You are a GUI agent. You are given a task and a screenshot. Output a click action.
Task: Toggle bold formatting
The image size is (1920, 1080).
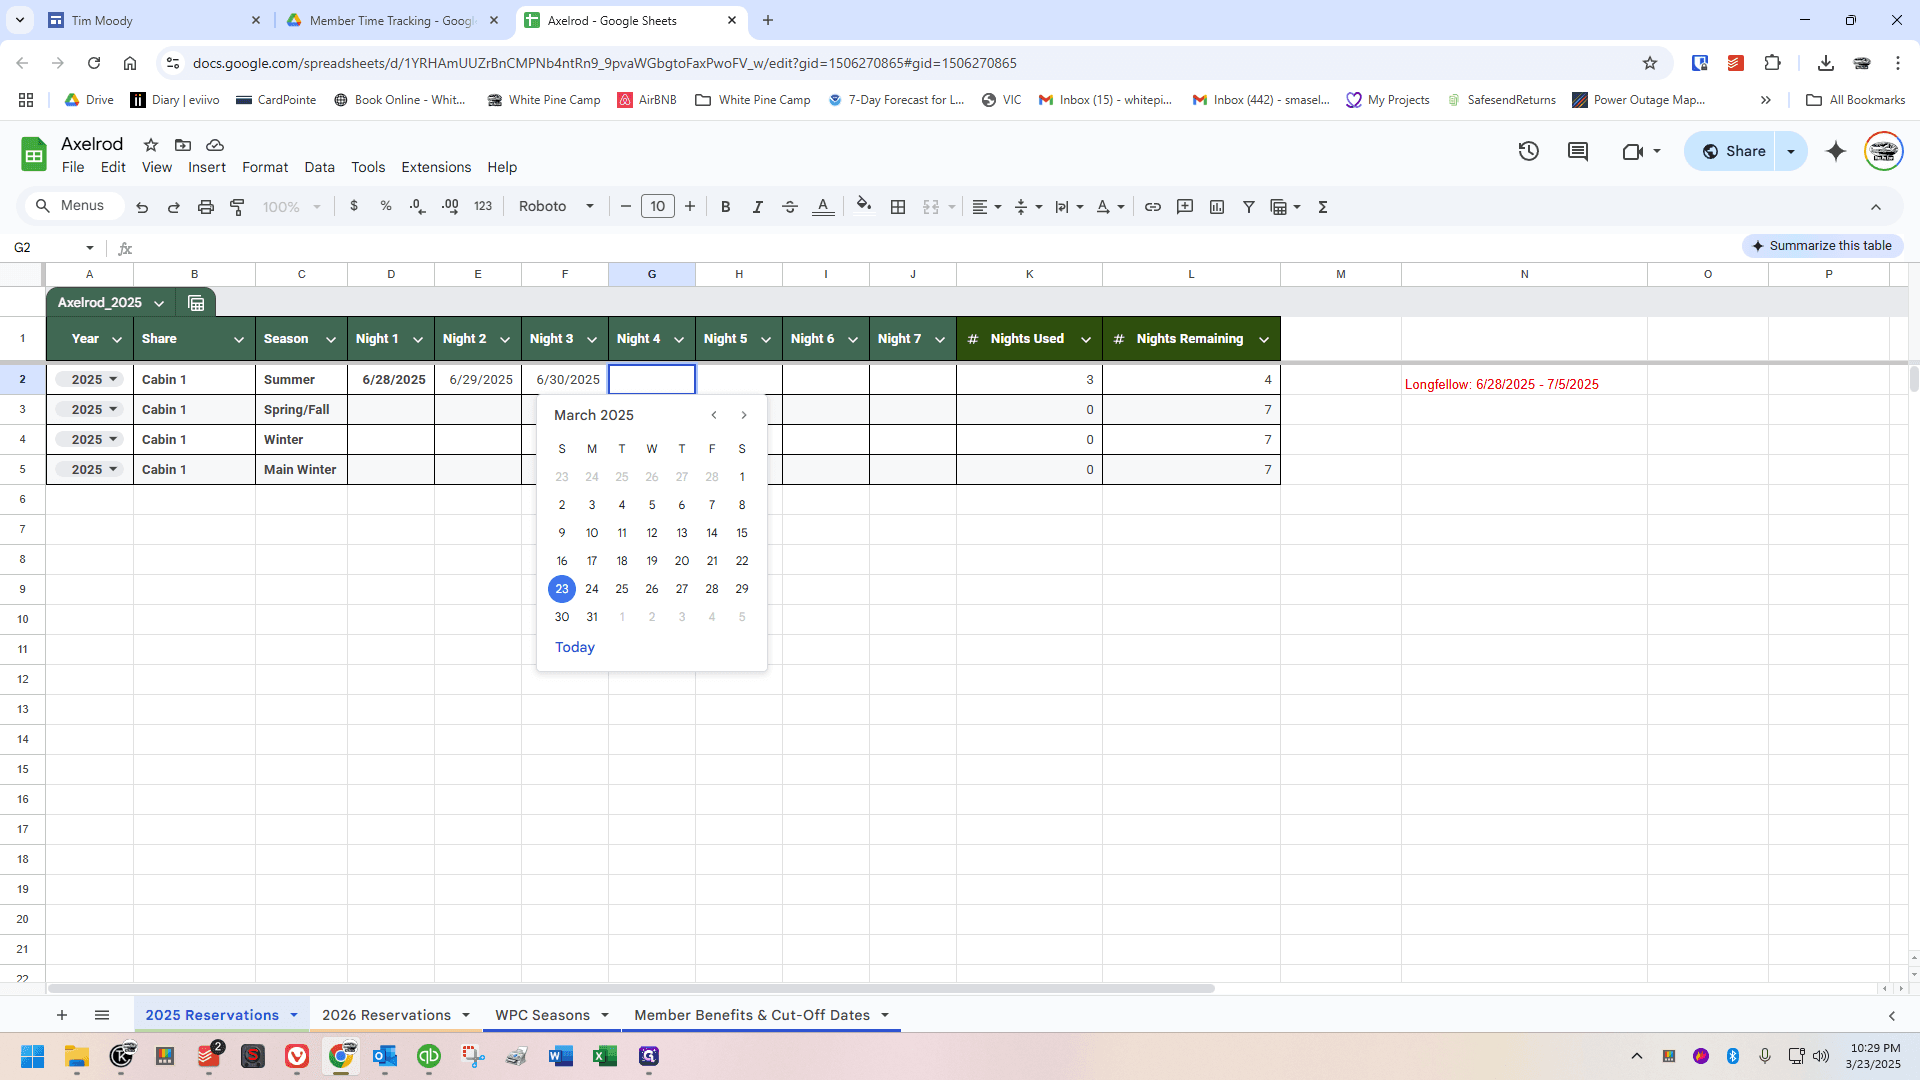click(x=726, y=207)
